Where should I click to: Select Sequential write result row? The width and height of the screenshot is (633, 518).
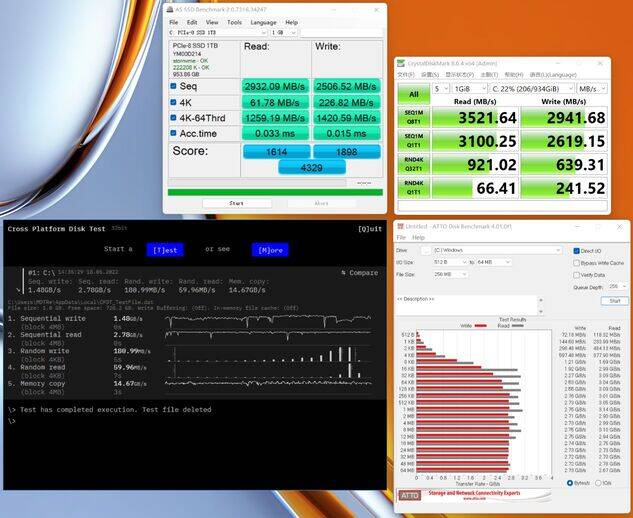tap(190, 322)
